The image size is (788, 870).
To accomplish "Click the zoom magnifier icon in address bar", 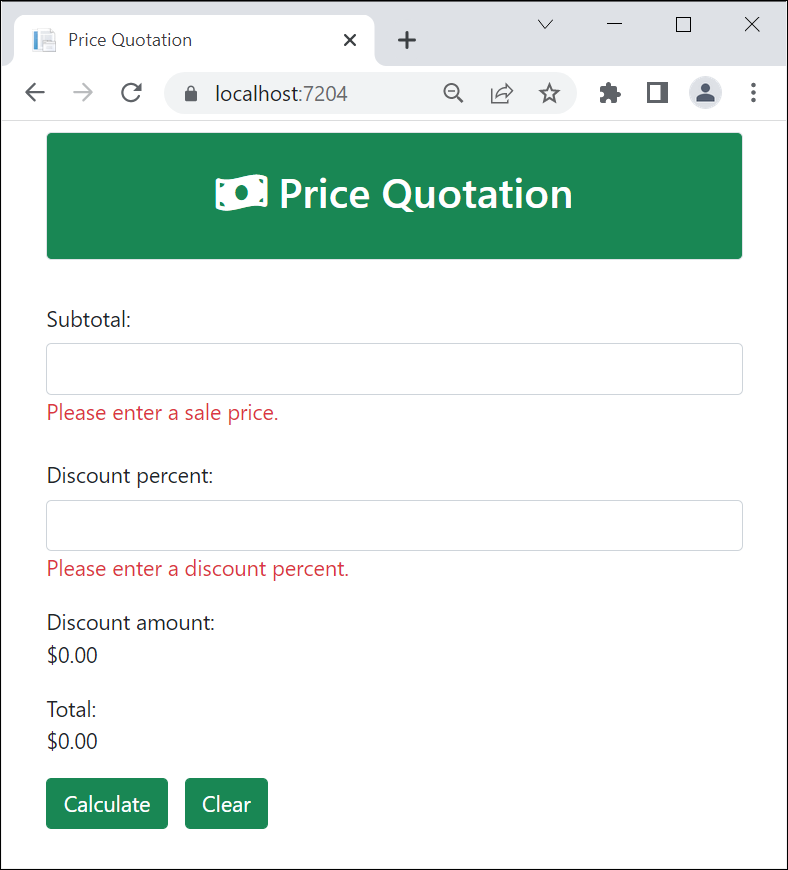I will [x=454, y=92].
